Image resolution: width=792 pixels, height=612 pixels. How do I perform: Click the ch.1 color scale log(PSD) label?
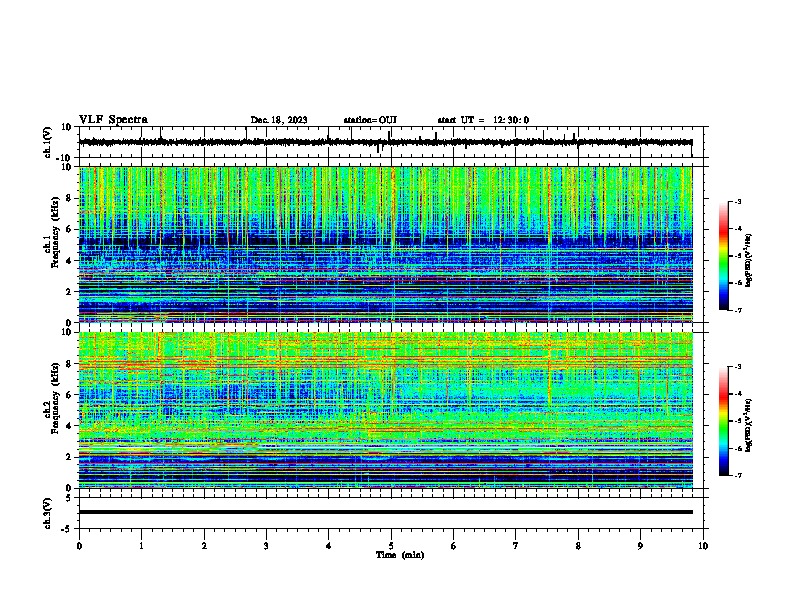[x=749, y=260]
